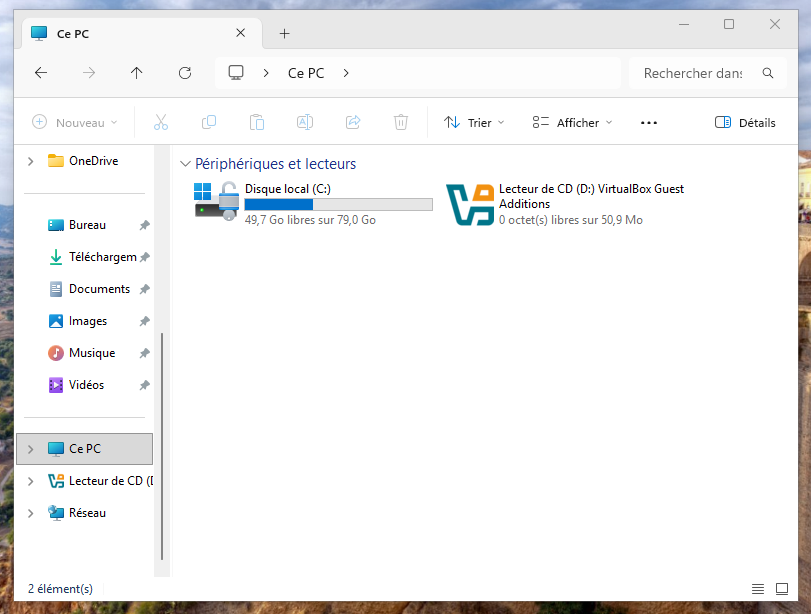Switch to details list view icon
Screen dimensions: 811x614
(x=758, y=589)
